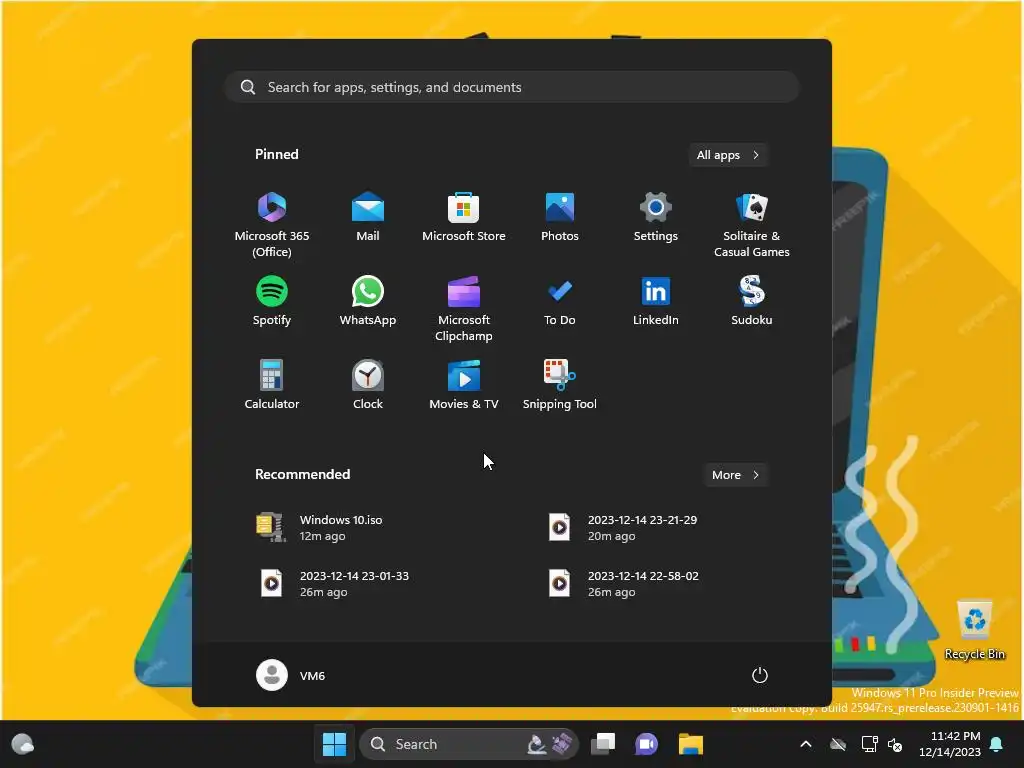The height and width of the screenshot is (768, 1024).
Task: Show hidden system tray icons
Action: (x=806, y=744)
